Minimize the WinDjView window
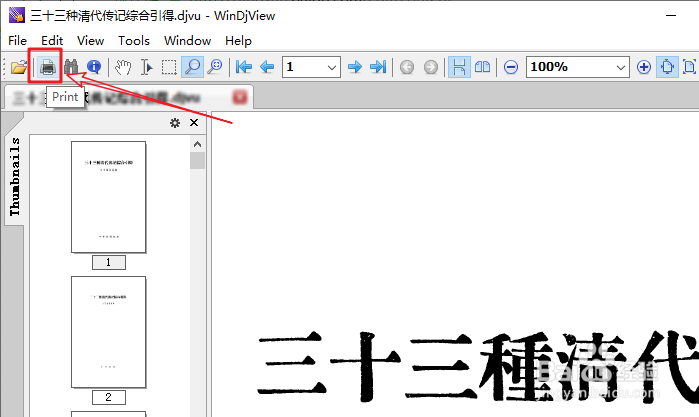Screen dimensions: 699x417 pos(671,16)
